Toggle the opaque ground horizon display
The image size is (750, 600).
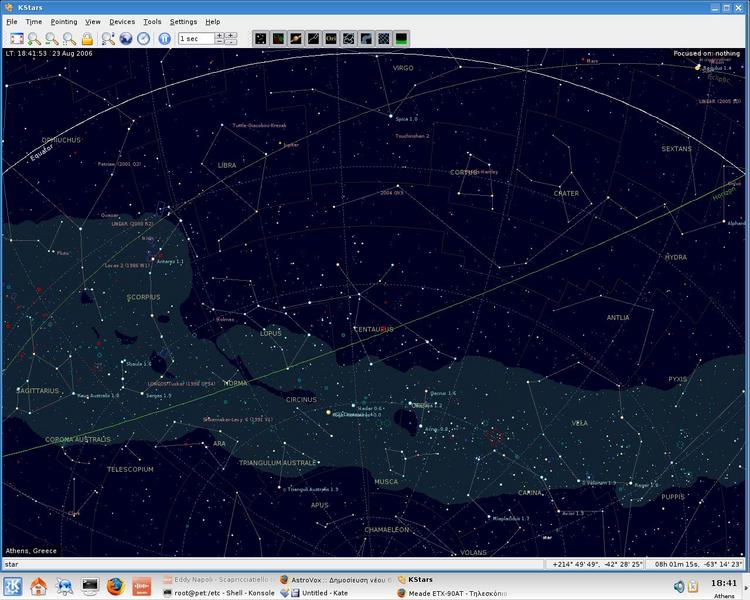pyautogui.click(x=401, y=39)
